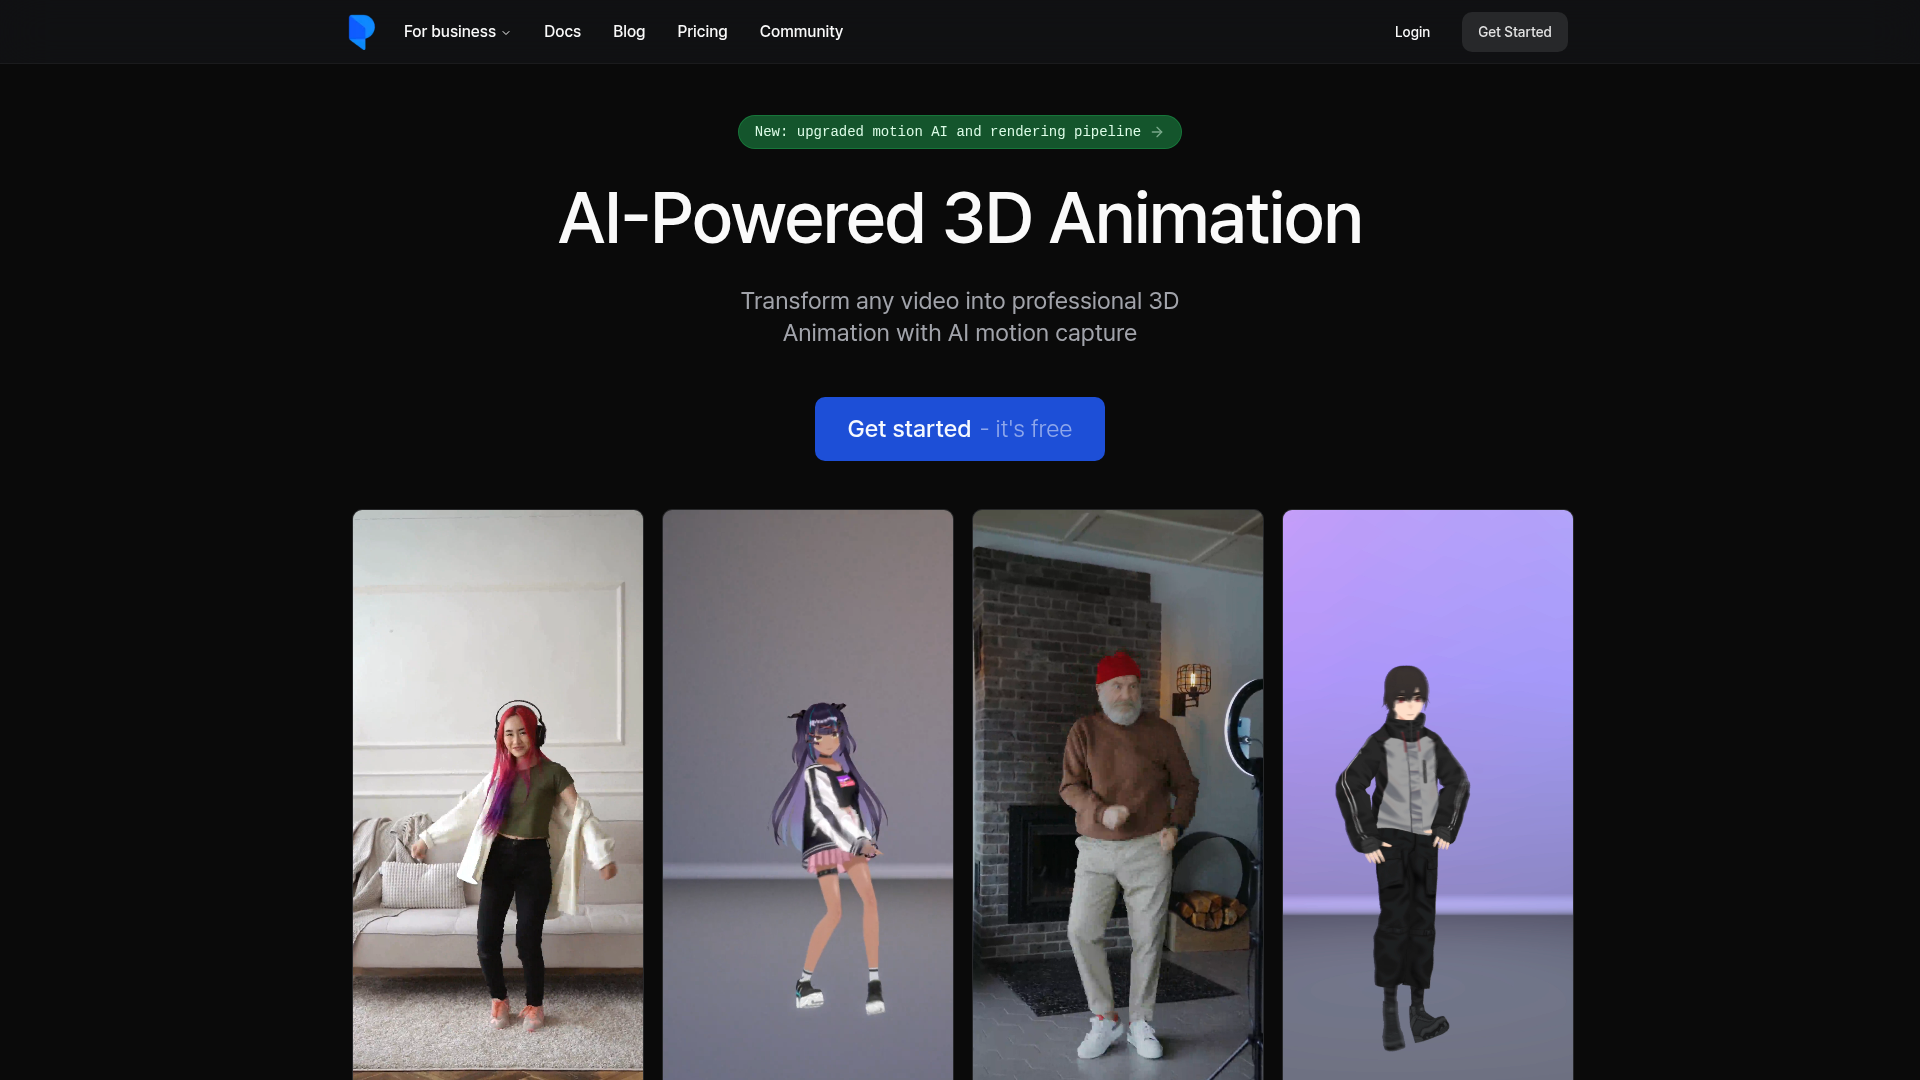
Task: Click the purple-haired anime avatar video
Action: (x=807, y=795)
